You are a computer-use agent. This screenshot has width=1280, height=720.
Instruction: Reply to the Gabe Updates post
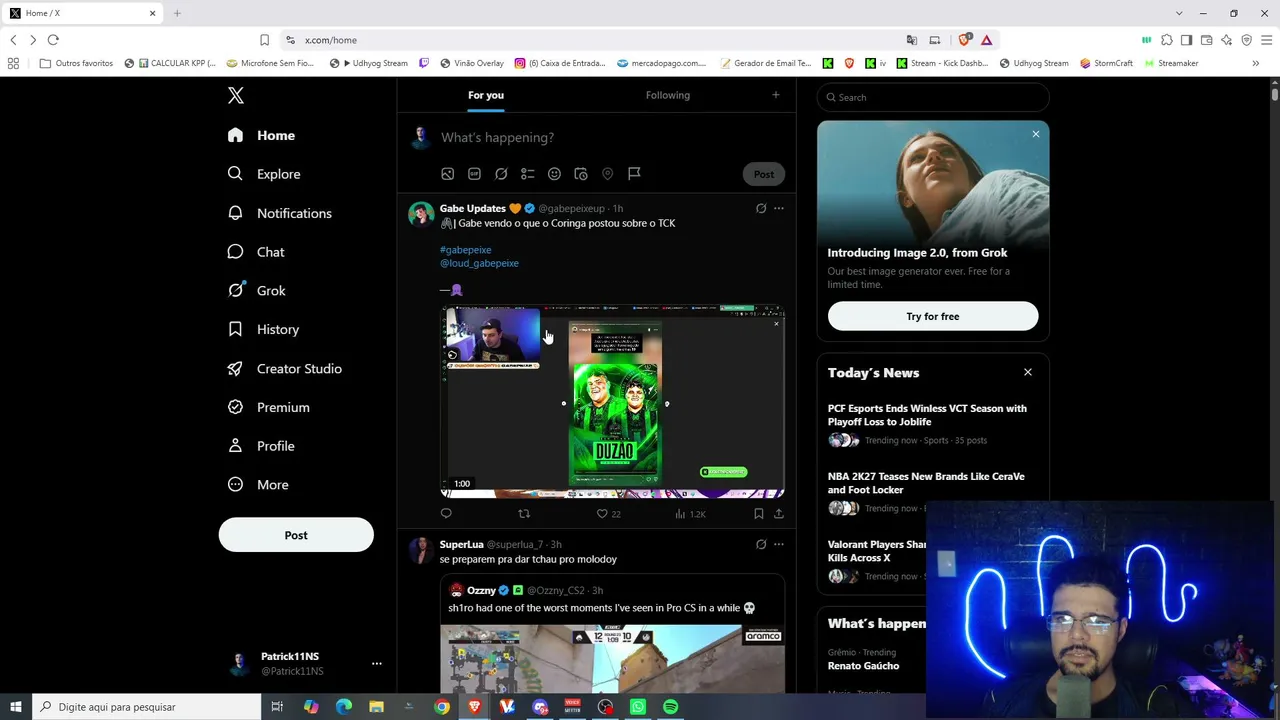[x=446, y=514]
